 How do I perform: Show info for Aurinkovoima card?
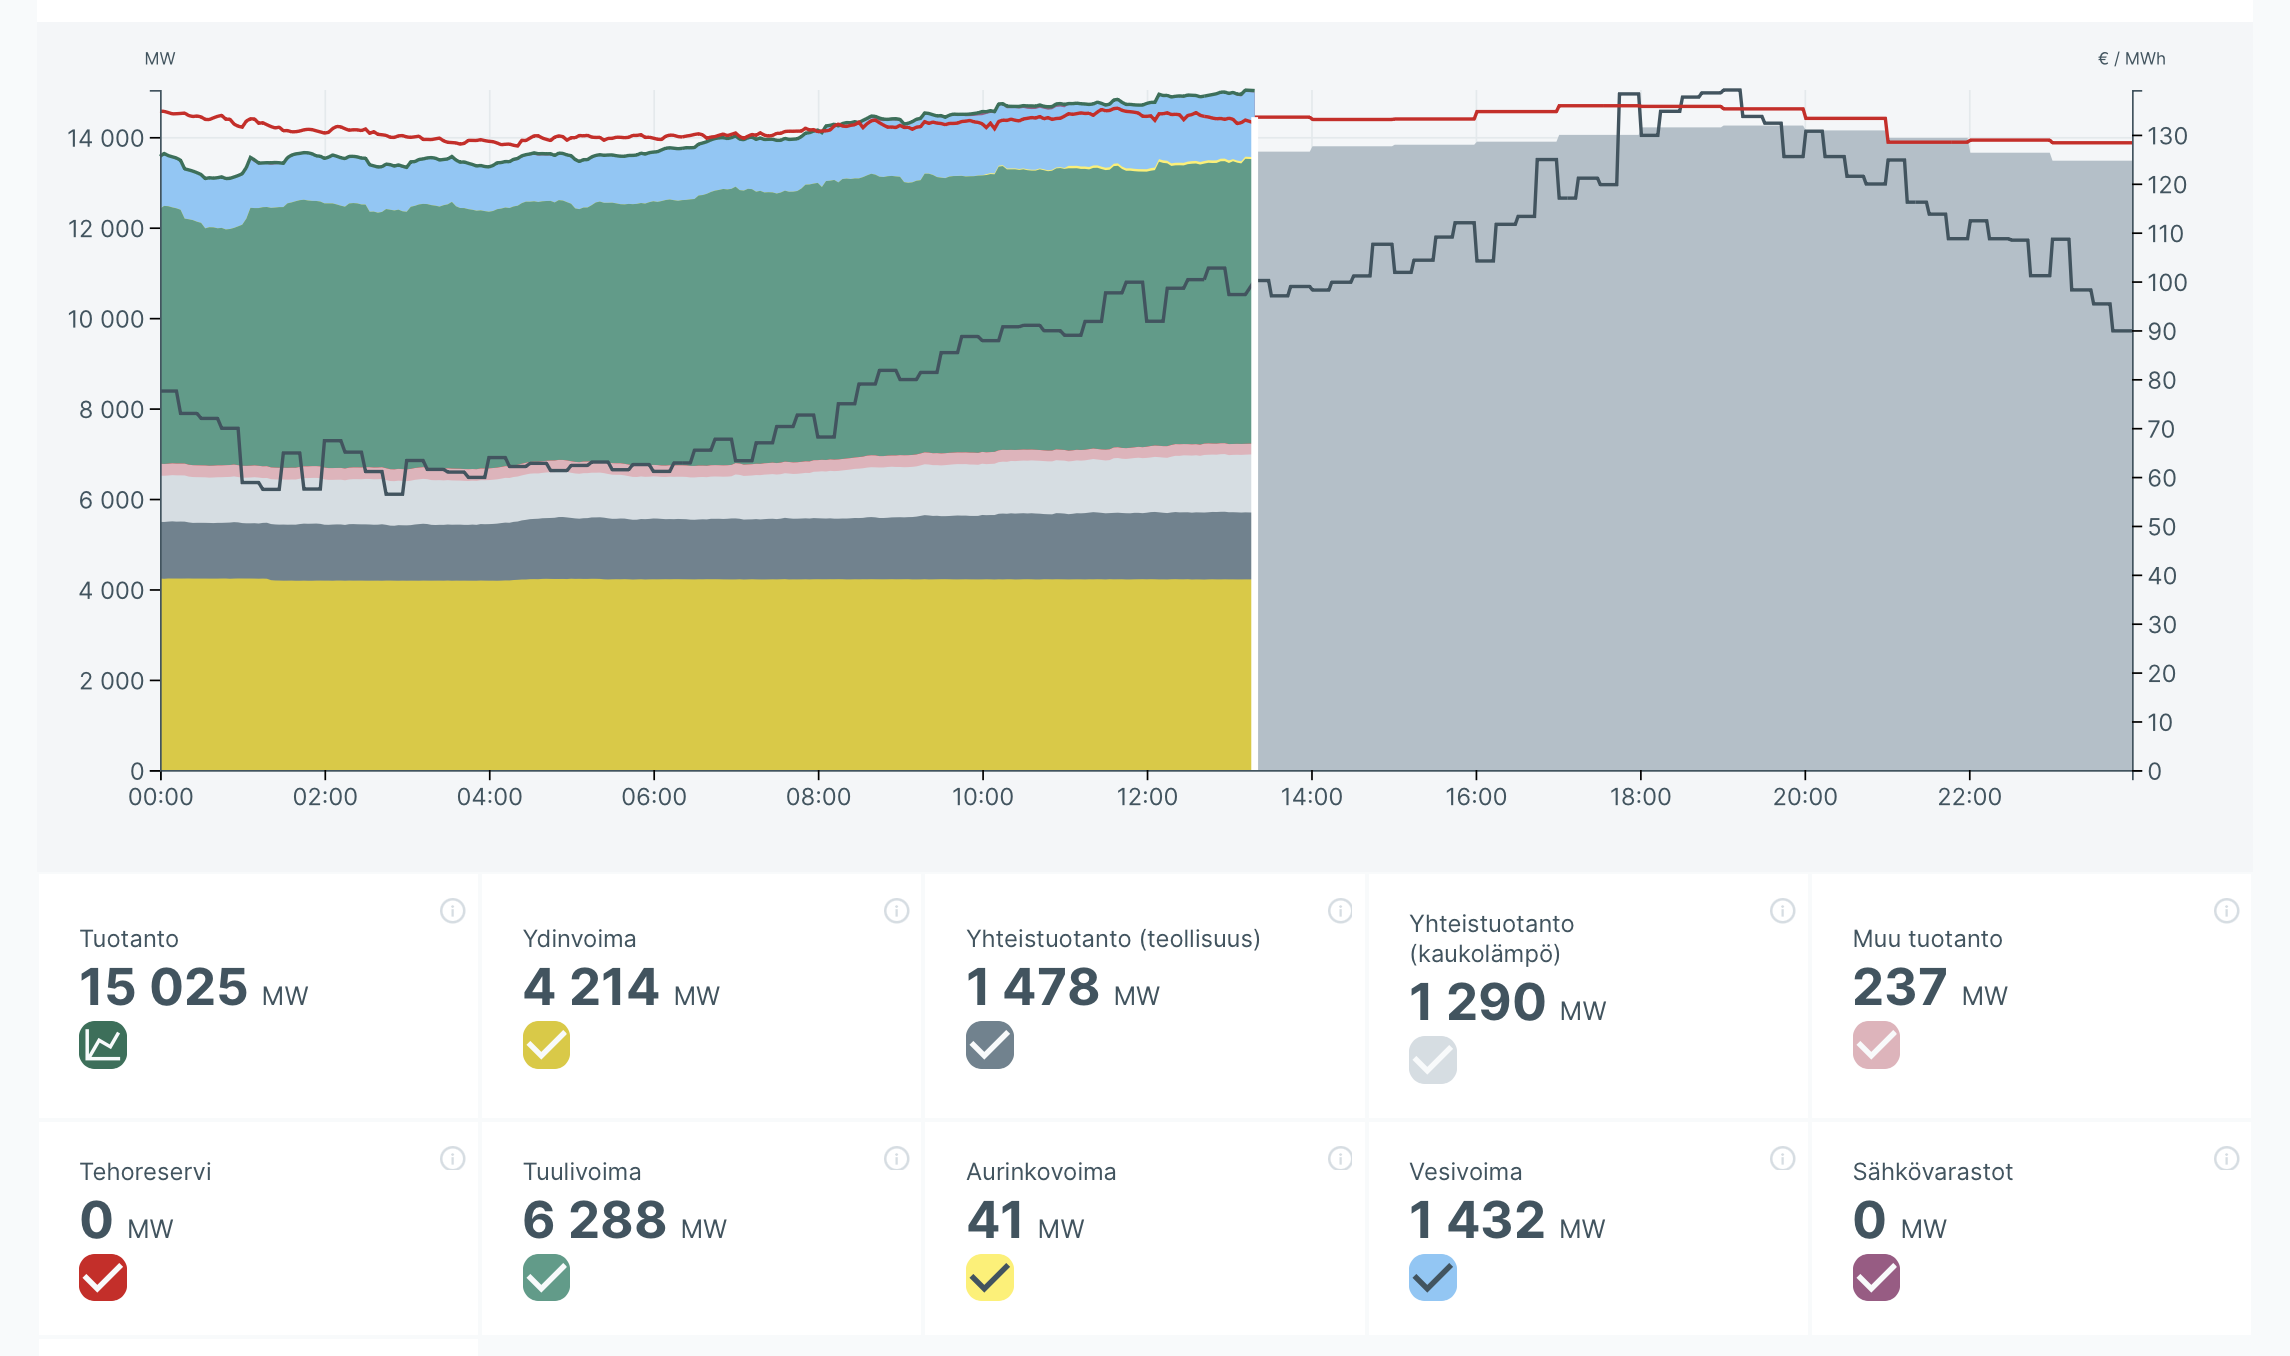coord(1340,1159)
